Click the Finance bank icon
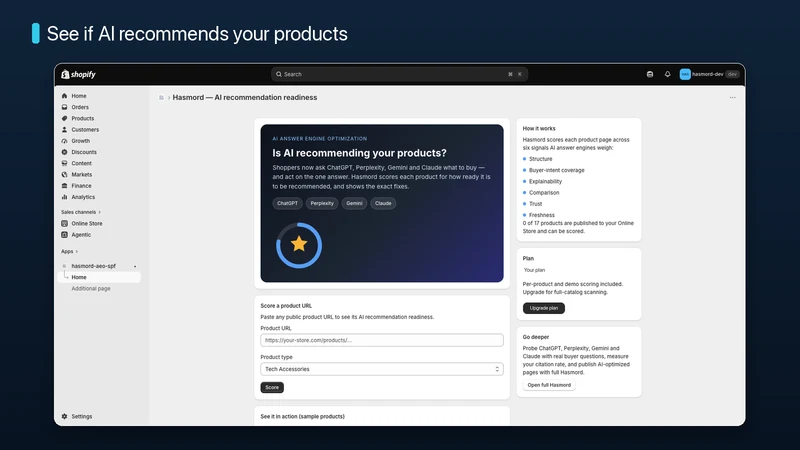 [64, 186]
